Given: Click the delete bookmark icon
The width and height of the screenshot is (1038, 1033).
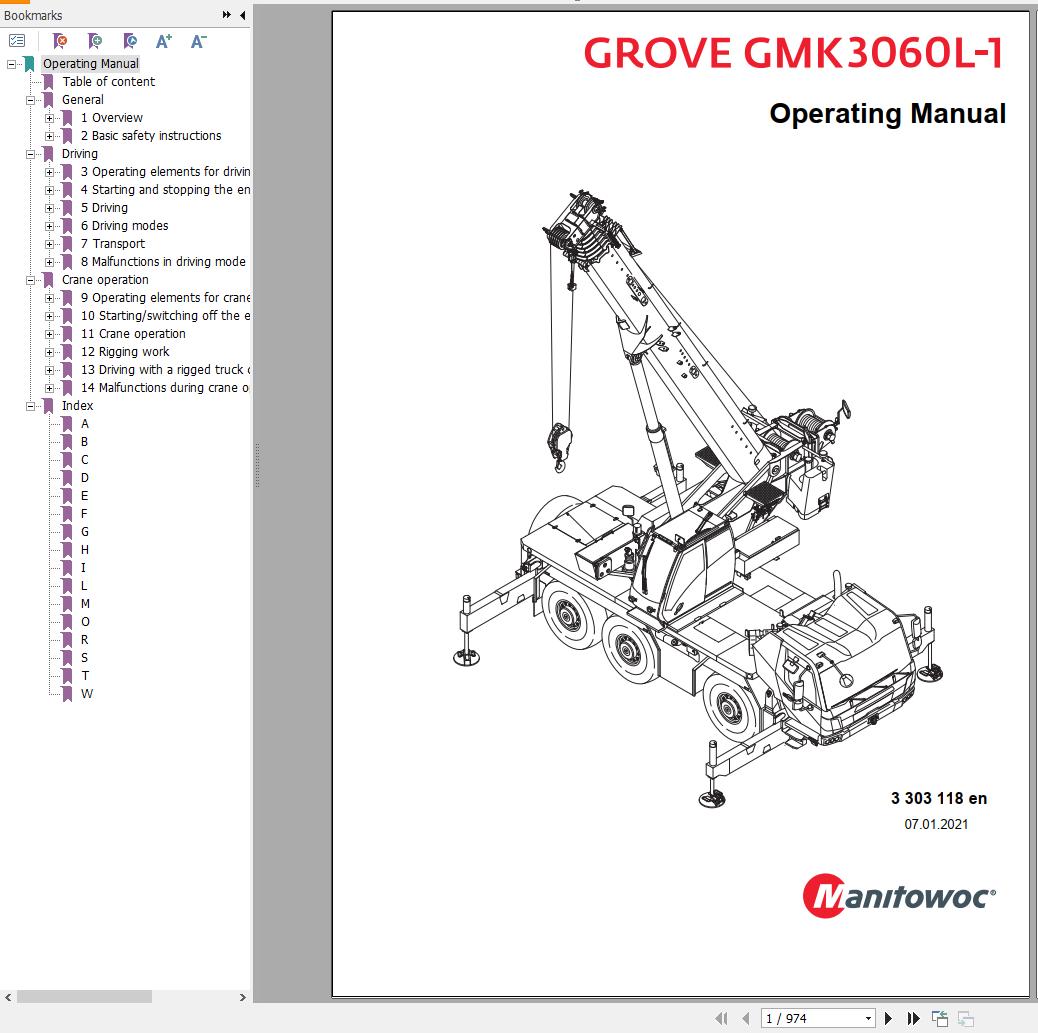Looking at the screenshot, I should pyautogui.click(x=60, y=41).
